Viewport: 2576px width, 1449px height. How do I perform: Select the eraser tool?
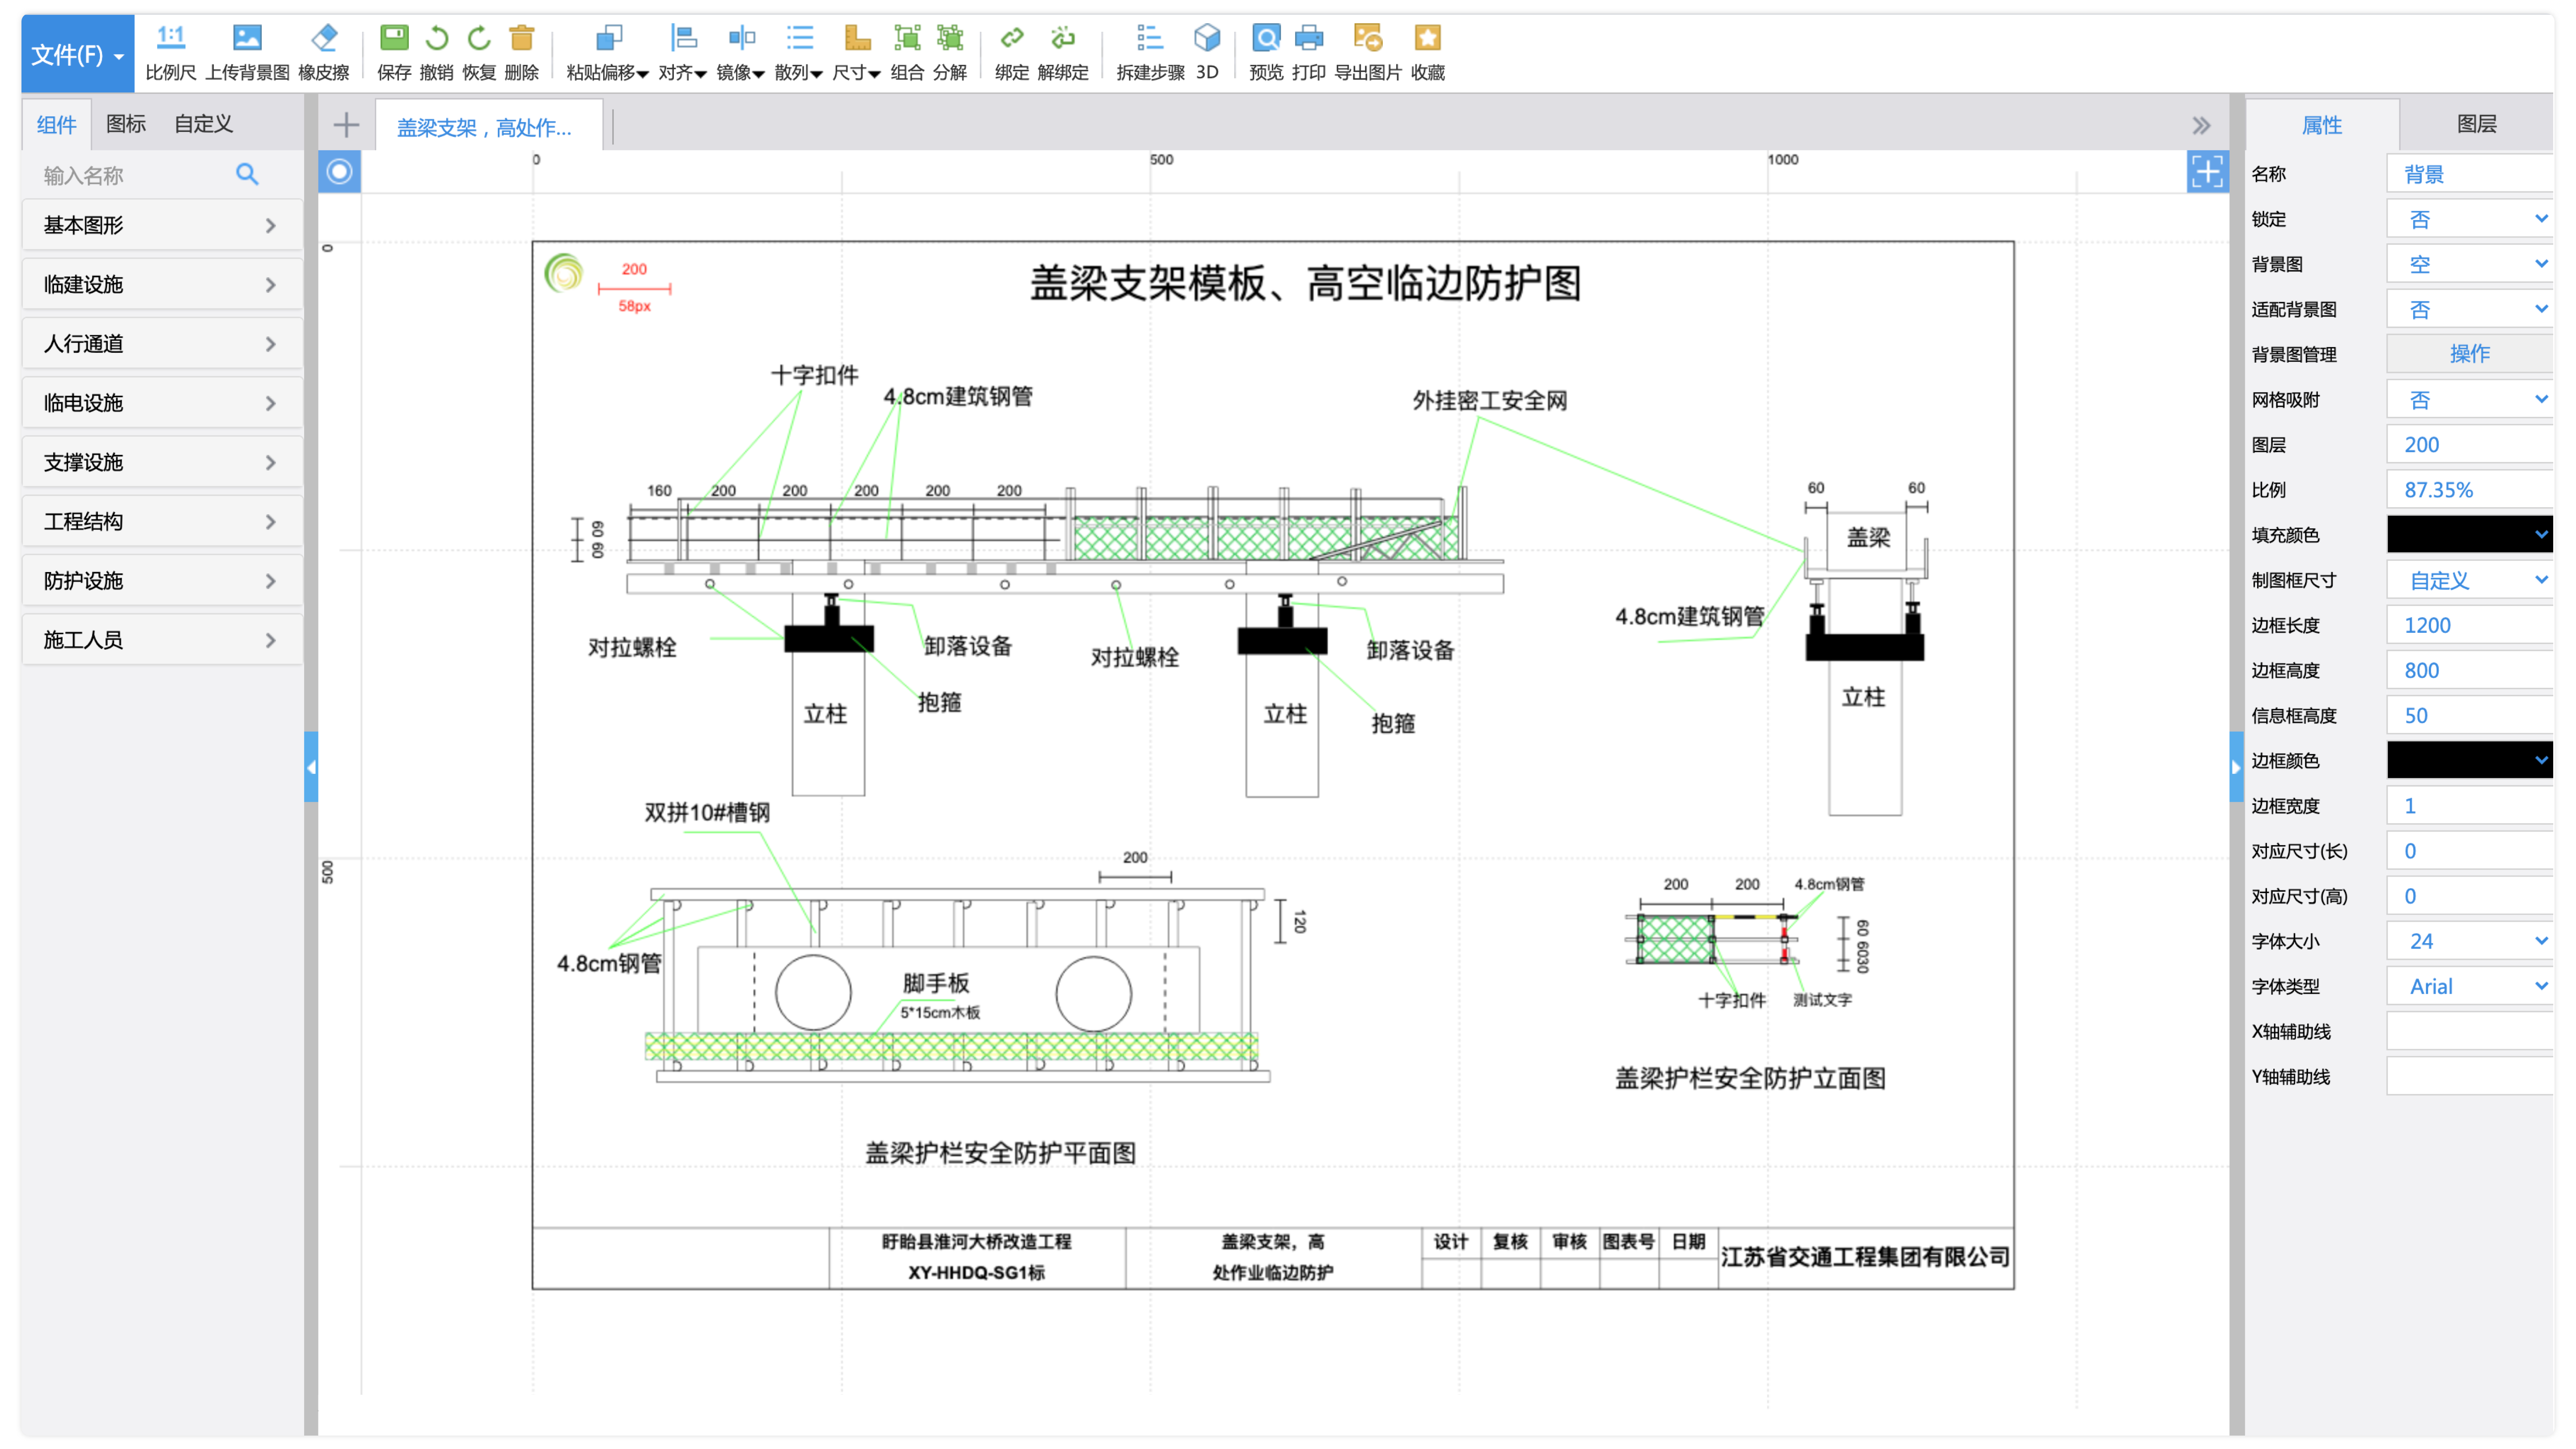tap(323, 39)
